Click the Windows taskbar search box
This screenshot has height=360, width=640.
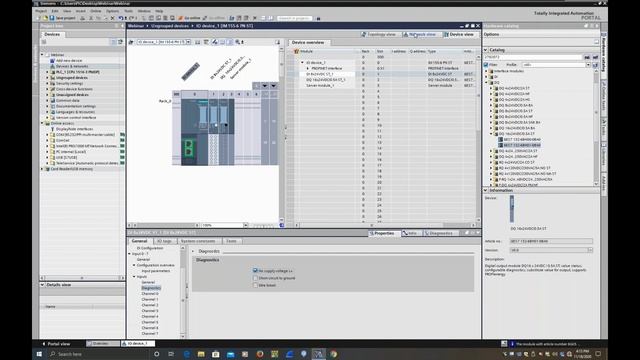[x=97, y=354]
